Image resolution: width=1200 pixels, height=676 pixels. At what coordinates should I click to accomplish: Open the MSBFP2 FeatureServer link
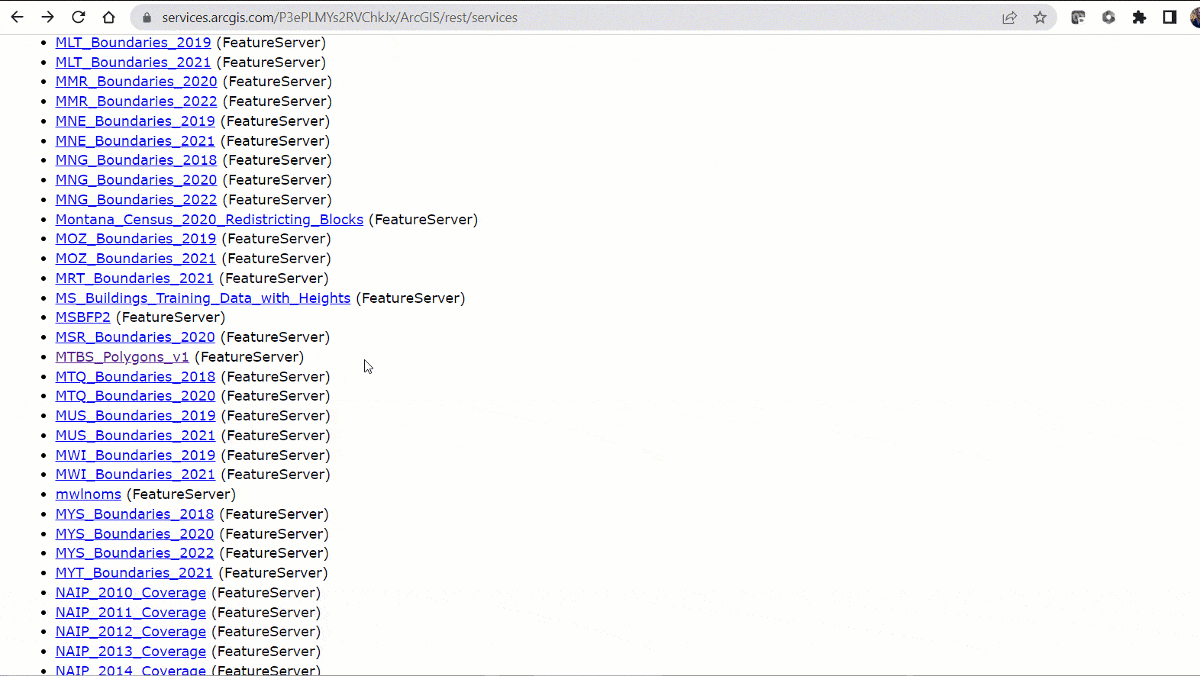click(x=82, y=317)
